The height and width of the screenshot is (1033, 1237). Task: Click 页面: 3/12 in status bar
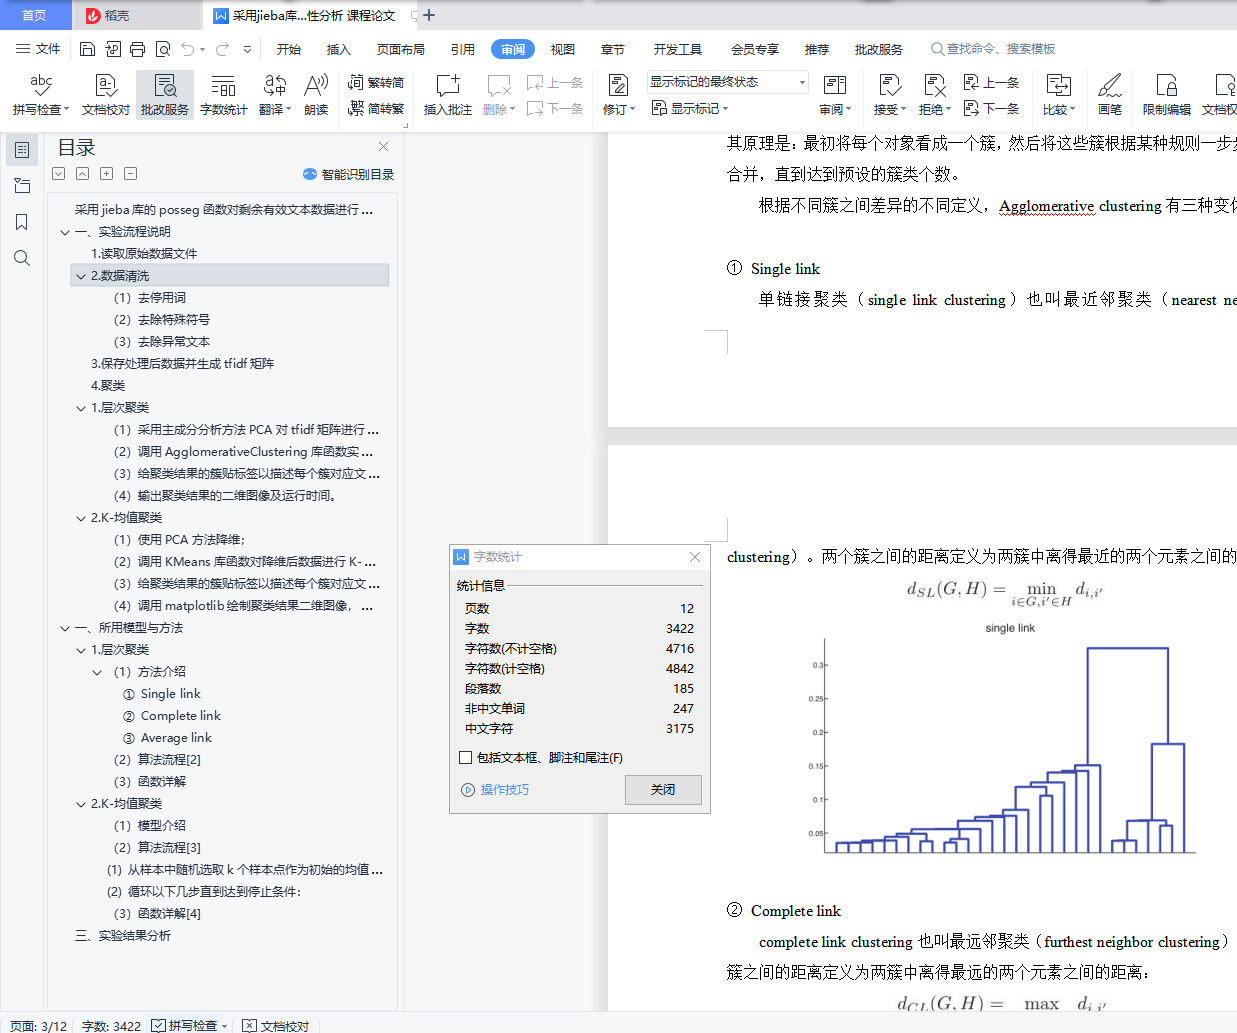tap(38, 1026)
